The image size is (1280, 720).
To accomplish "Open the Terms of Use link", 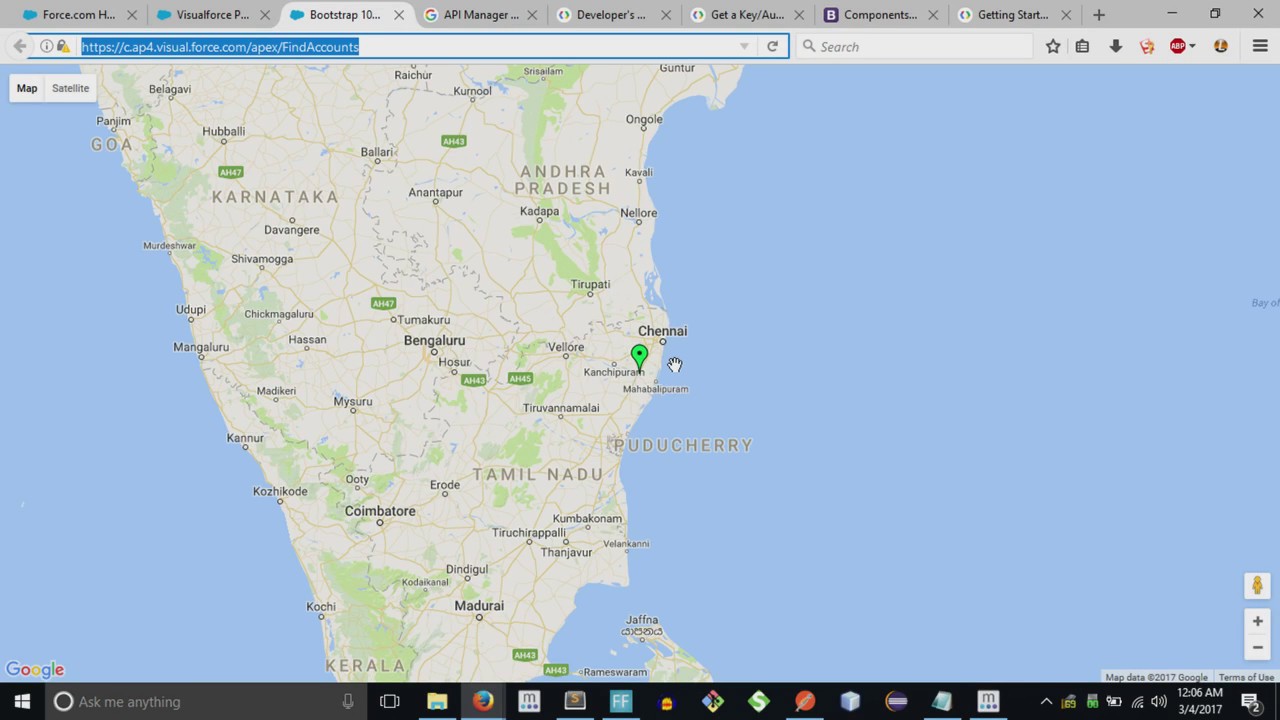I will tap(1246, 678).
